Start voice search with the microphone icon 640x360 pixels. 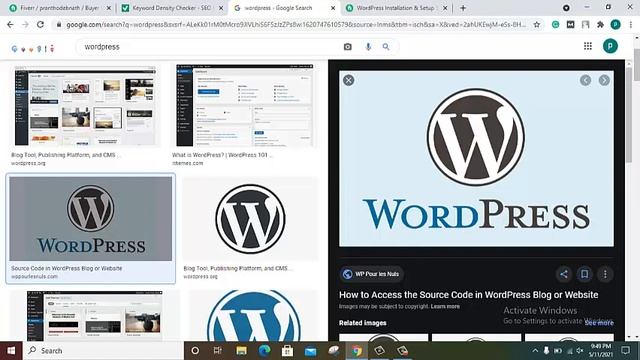click(x=368, y=47)
